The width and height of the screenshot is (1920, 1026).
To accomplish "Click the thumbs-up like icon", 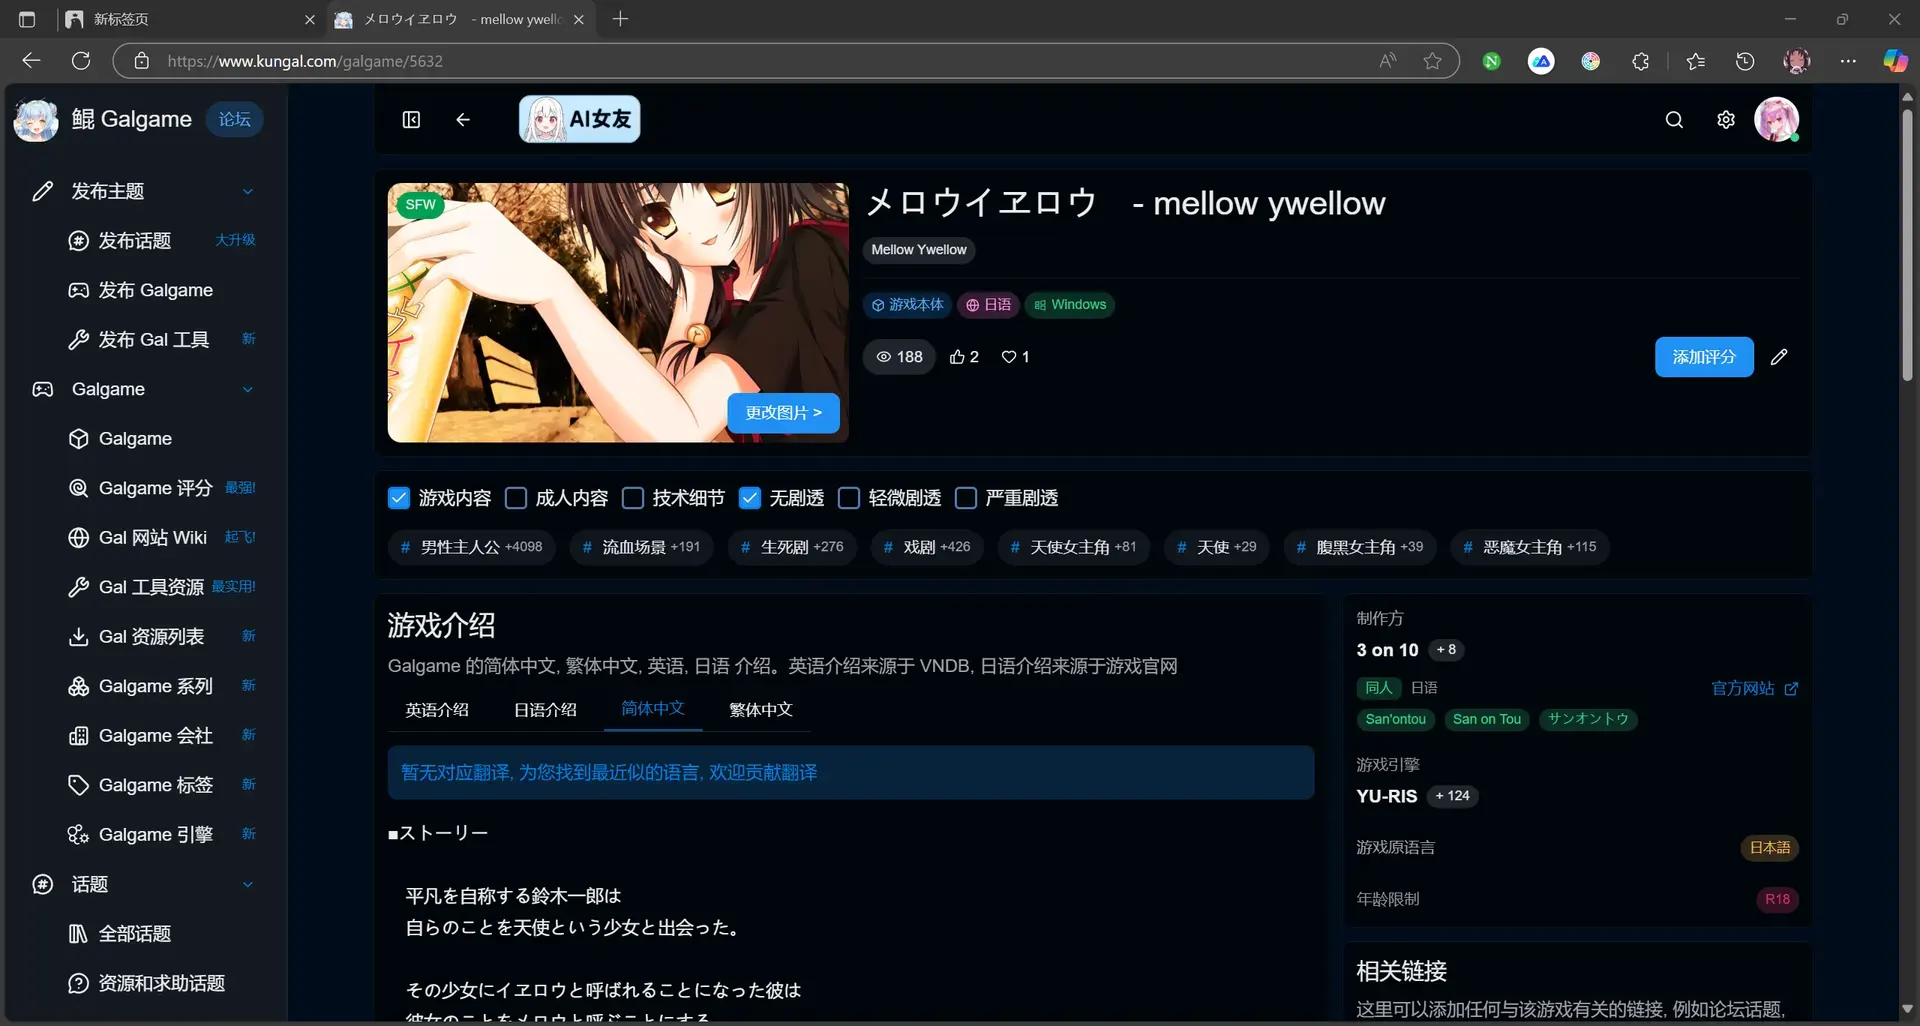I will pyautogui.click(x=957, y=357).
